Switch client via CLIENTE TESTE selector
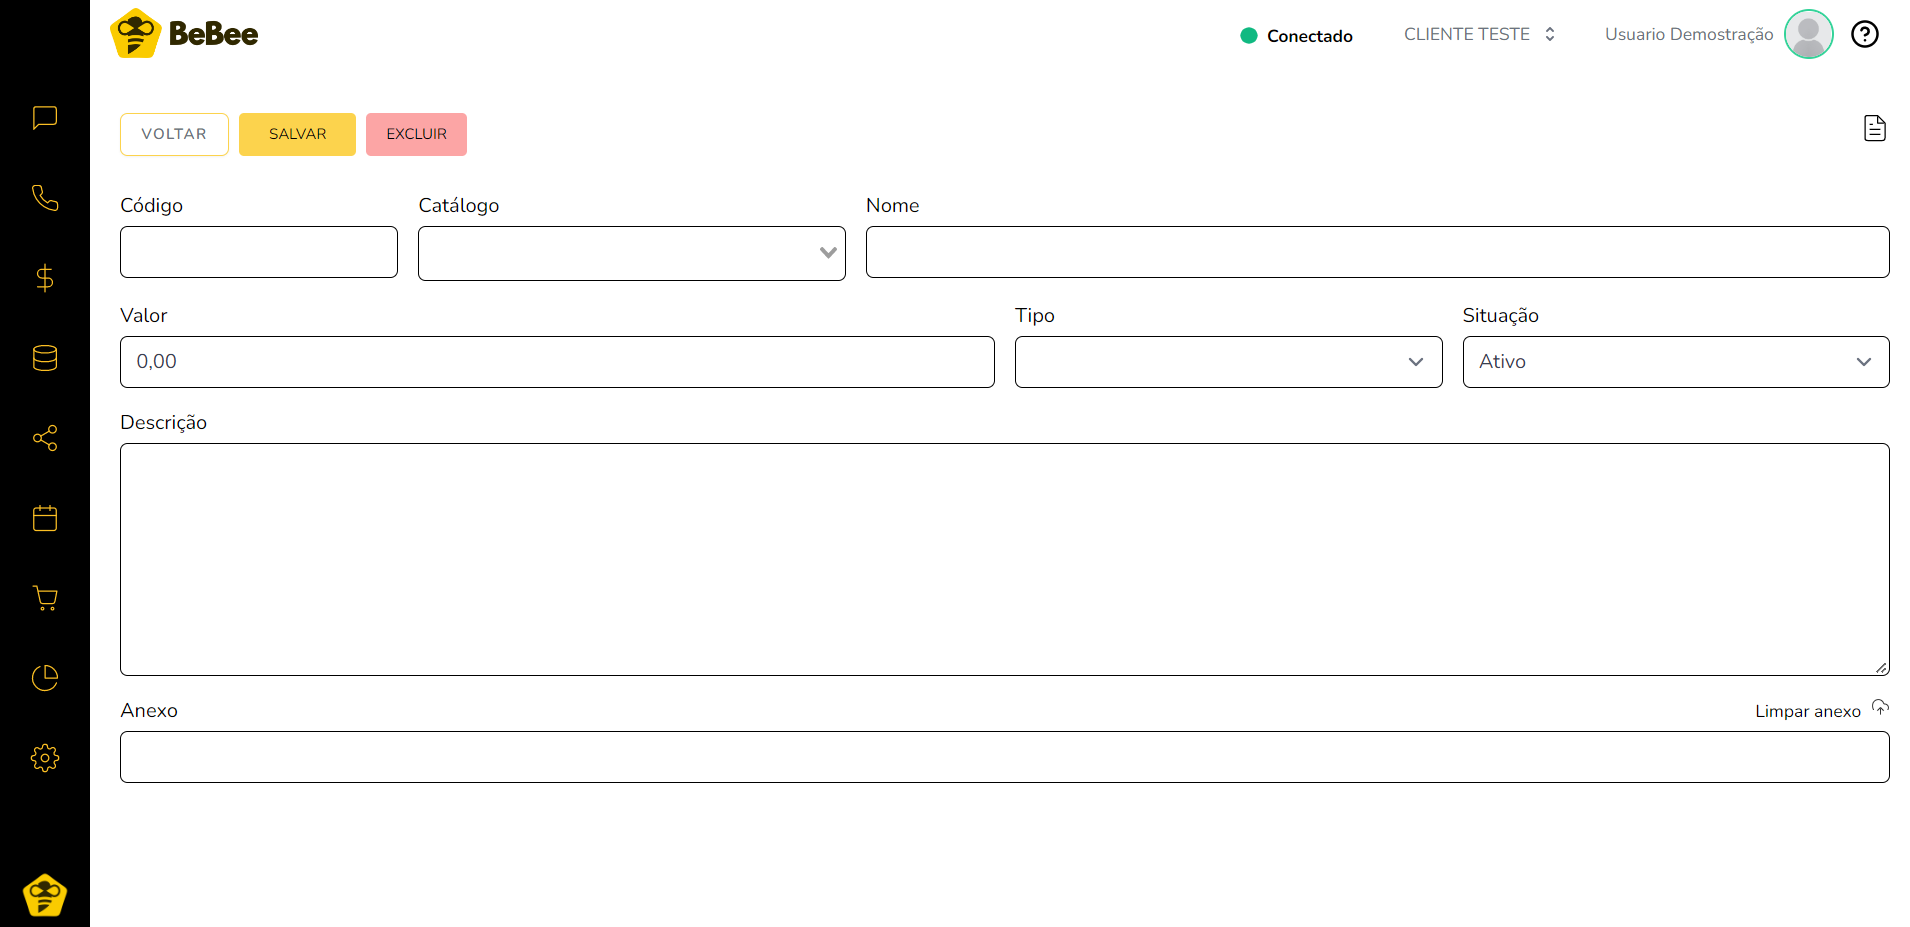The height and width of the screenshot is (927, 1910). [1479, 35]
